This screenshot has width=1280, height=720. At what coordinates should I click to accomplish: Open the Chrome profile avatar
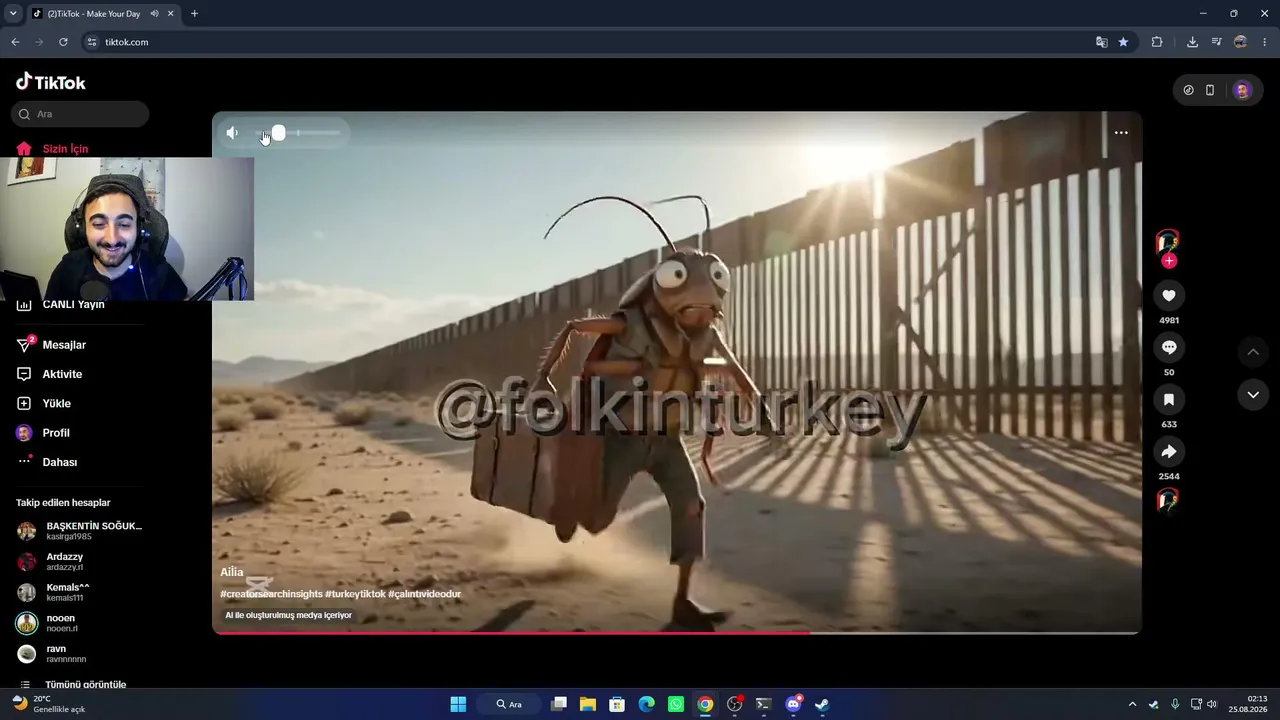coord(1241,42)
